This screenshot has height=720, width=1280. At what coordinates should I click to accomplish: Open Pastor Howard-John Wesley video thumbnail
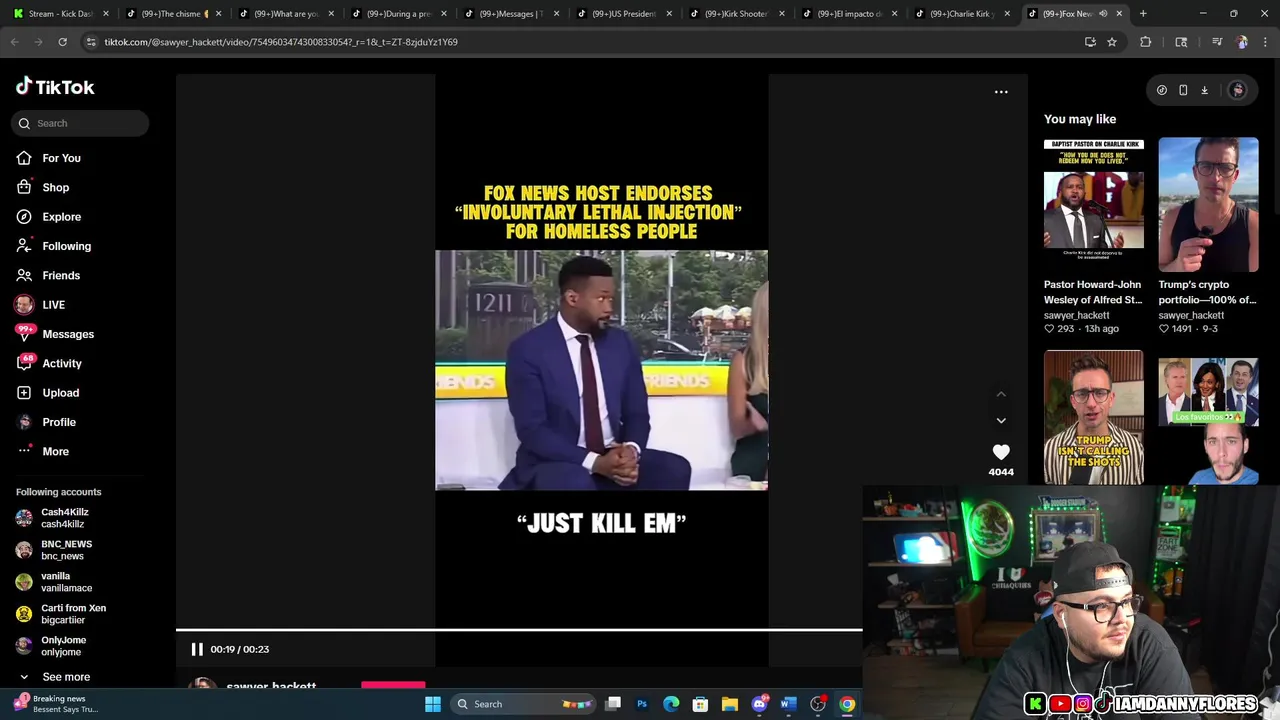pos(1094,205)
